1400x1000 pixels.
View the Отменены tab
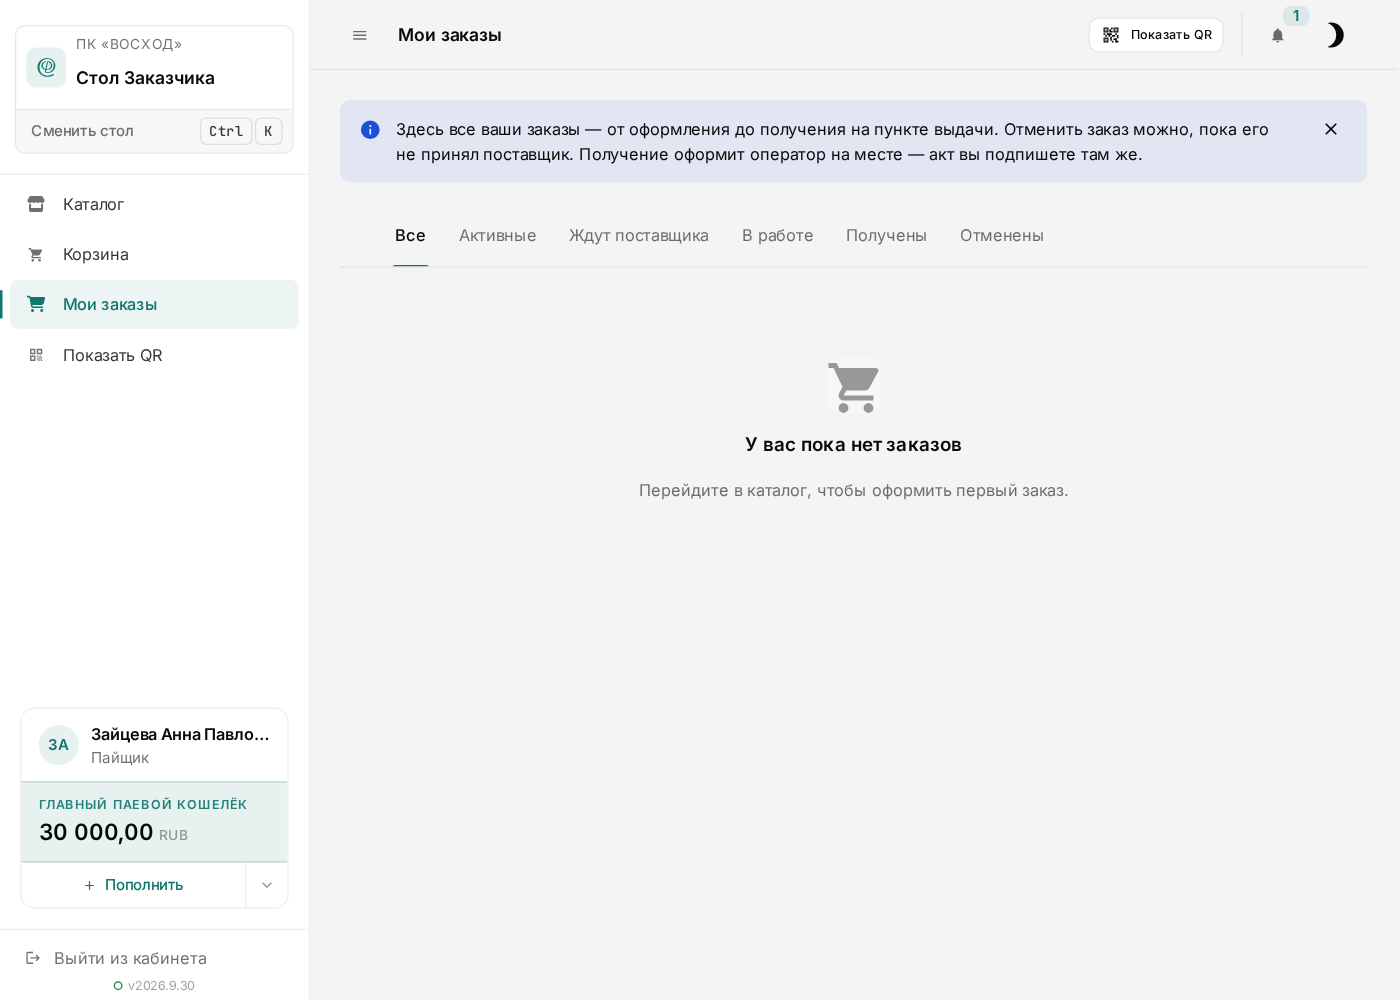(1002, 236)
